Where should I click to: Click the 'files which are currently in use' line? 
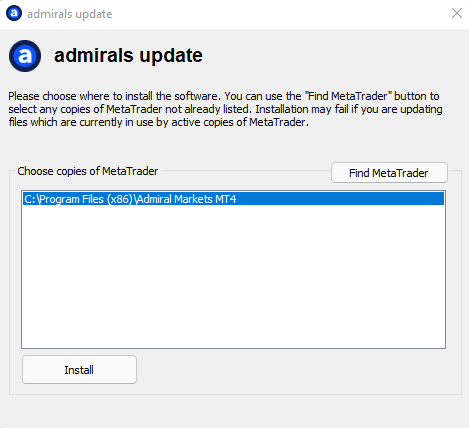tap(159, 122)
